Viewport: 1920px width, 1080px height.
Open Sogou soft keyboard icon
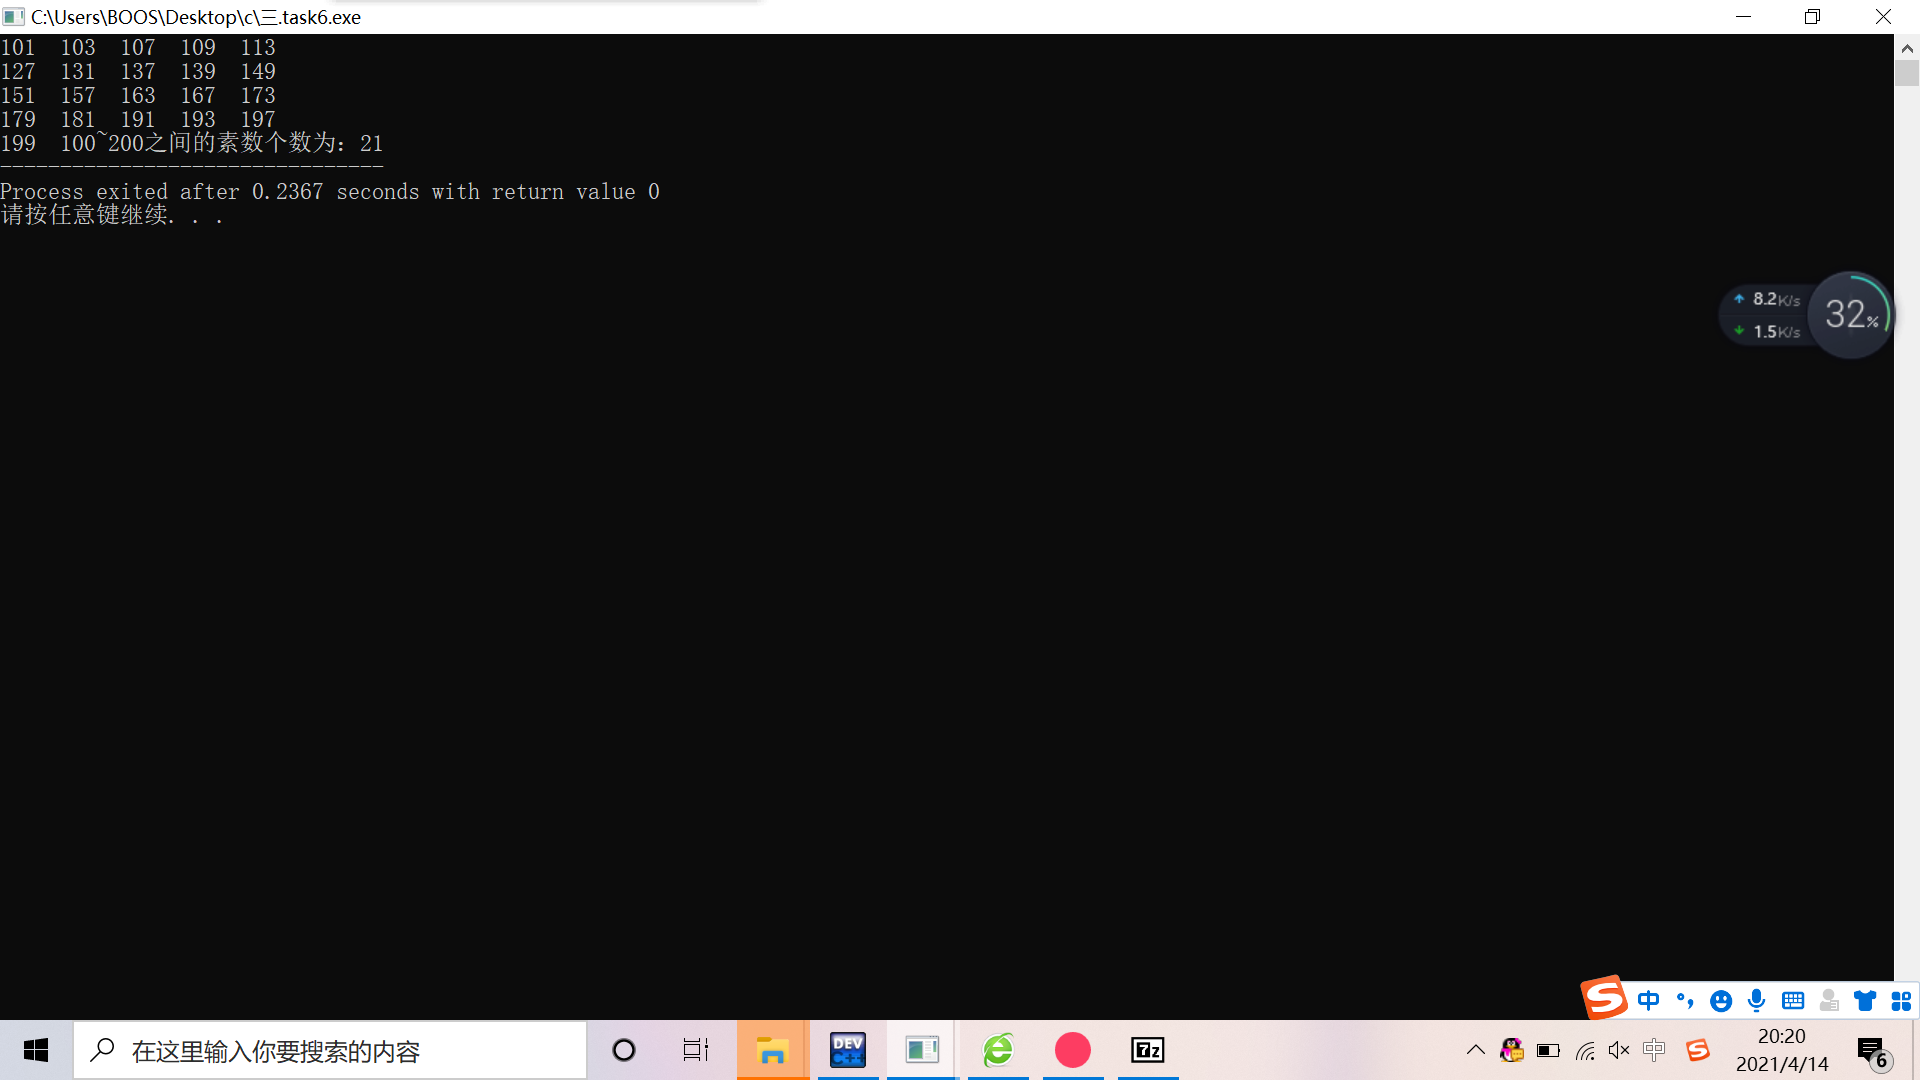coord(1793,1001)
